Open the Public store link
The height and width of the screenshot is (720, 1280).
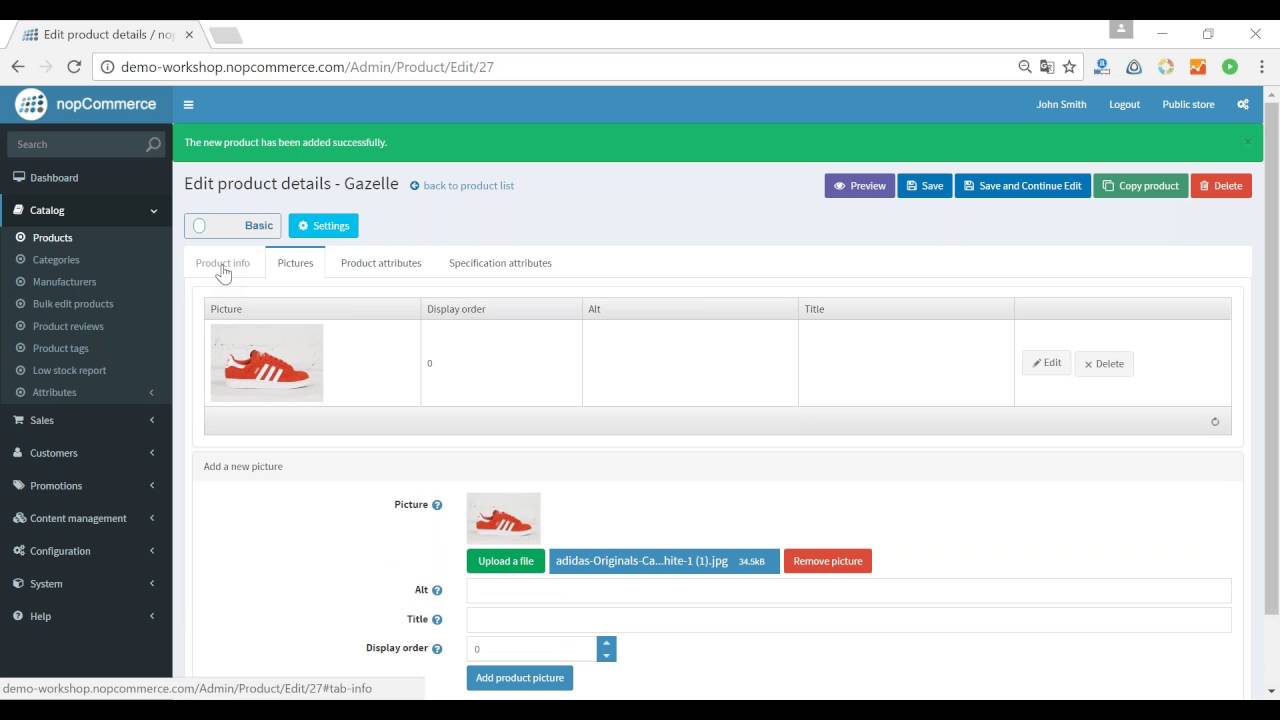click(x=1188, y=104)
